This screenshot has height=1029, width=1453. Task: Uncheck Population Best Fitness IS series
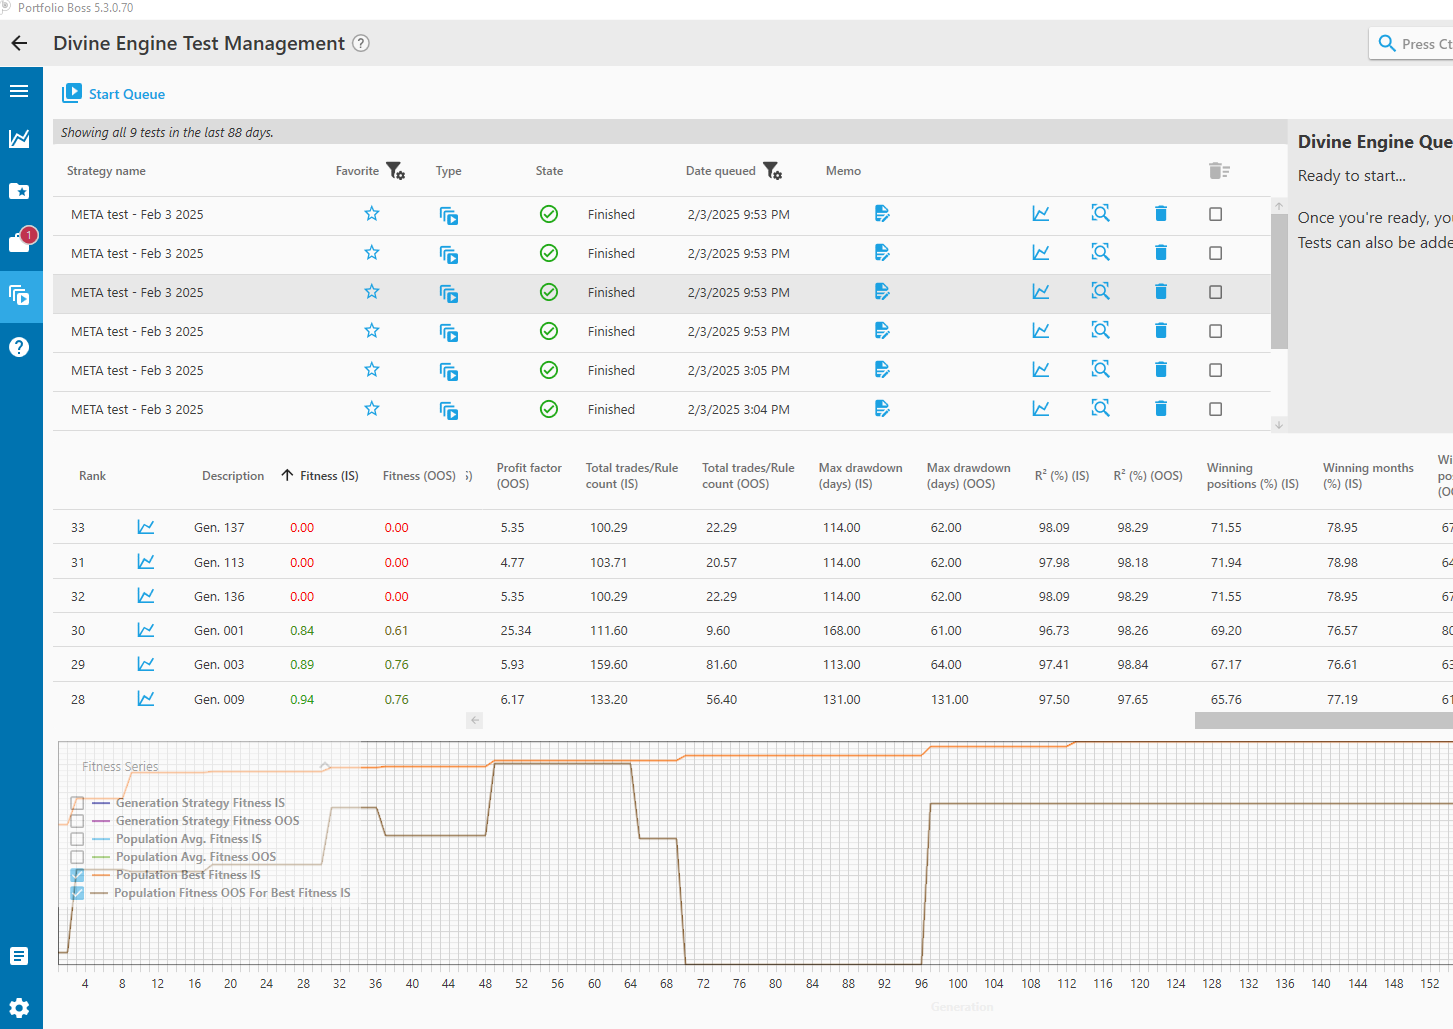(77, 875)
